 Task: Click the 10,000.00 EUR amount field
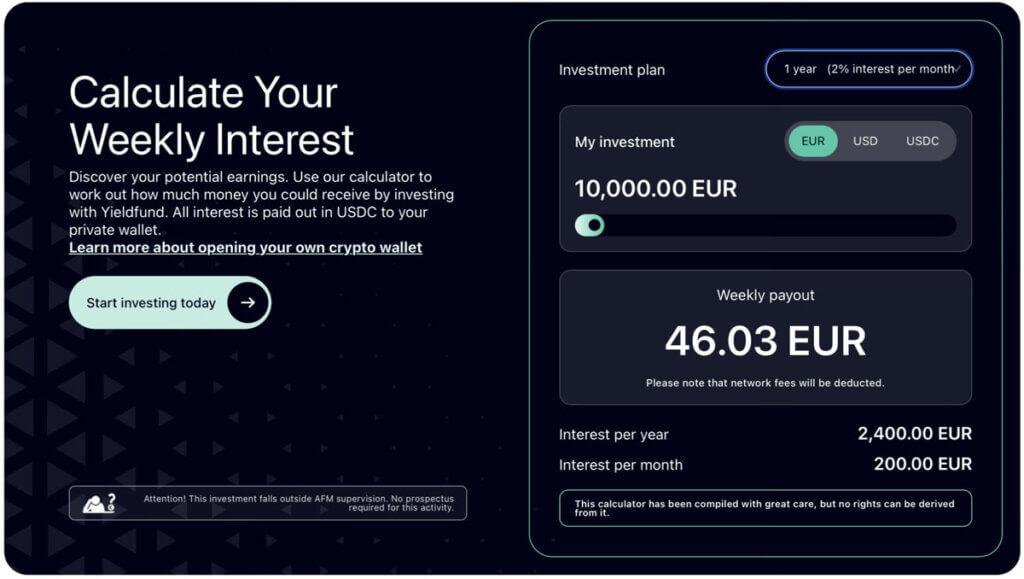(655, 188)
